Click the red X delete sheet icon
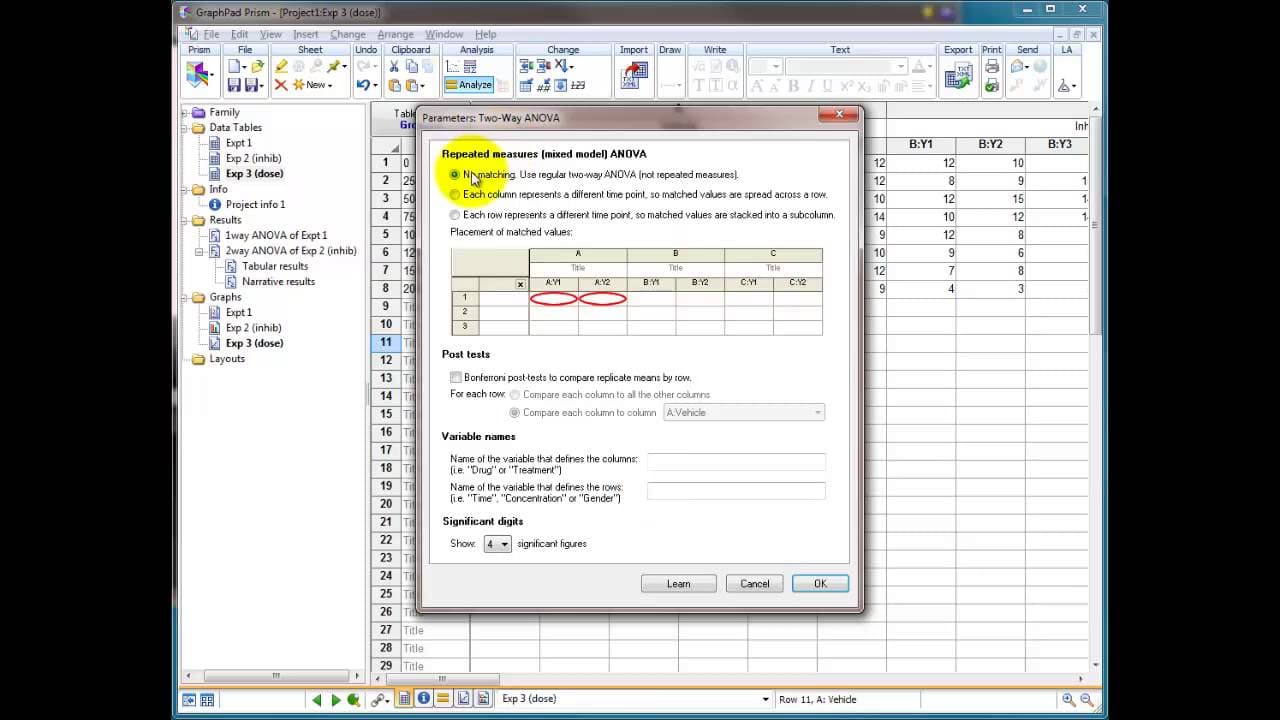1280x720 pixels. pos(281,85)
